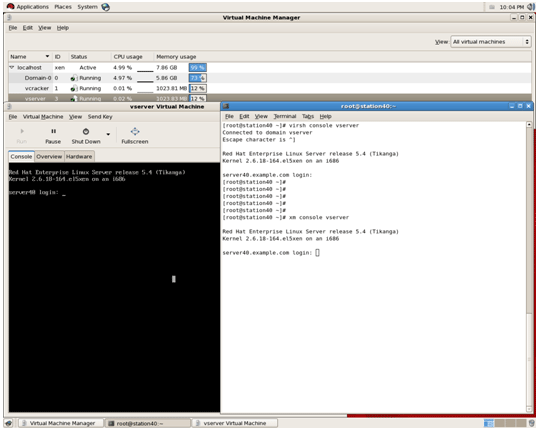The image size is (539, 431).
Task: Click the server40.example.com login prompt in terminal
Action: (267, 253)
